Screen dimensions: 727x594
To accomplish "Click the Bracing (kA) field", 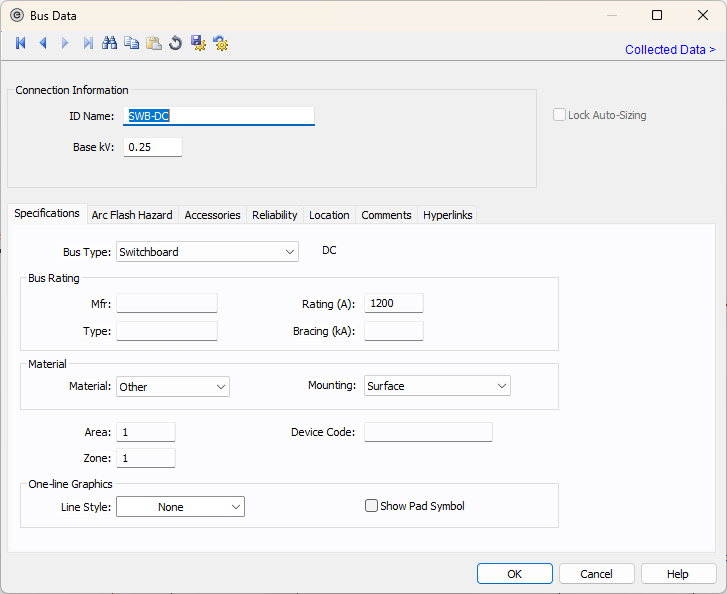I will coord(394,331).
